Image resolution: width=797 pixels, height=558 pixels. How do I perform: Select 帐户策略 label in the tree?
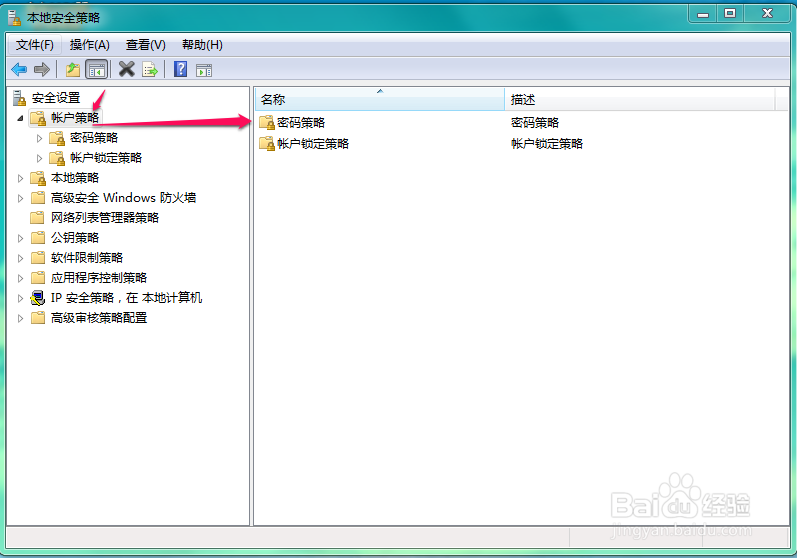click(75, 118)
